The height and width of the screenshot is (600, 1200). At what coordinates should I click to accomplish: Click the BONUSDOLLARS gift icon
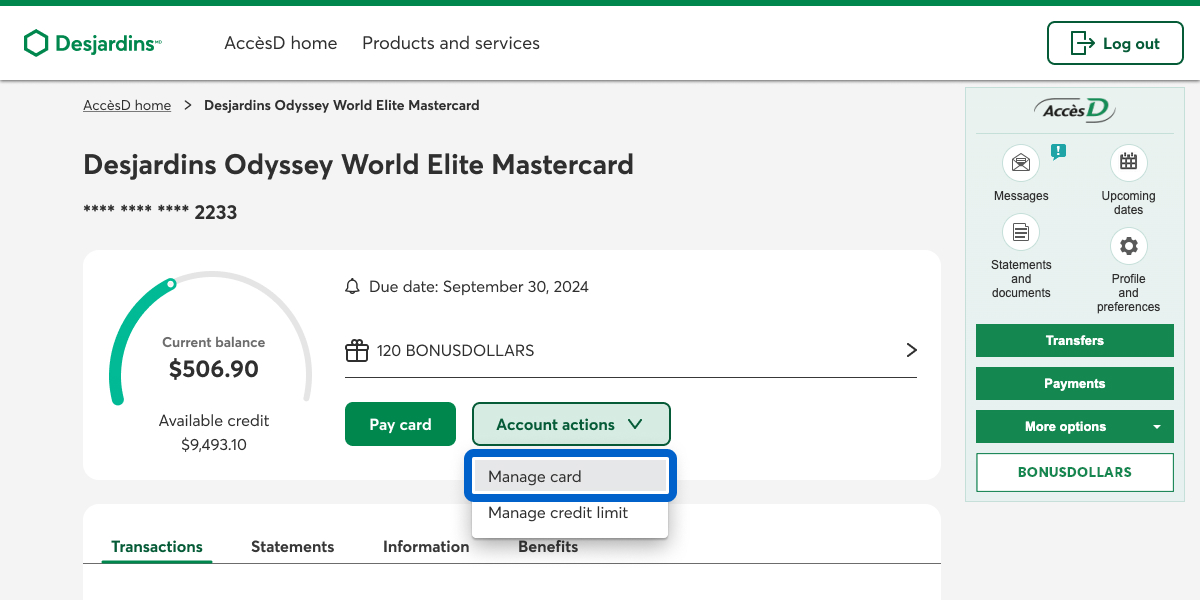(x=357, y=351)
